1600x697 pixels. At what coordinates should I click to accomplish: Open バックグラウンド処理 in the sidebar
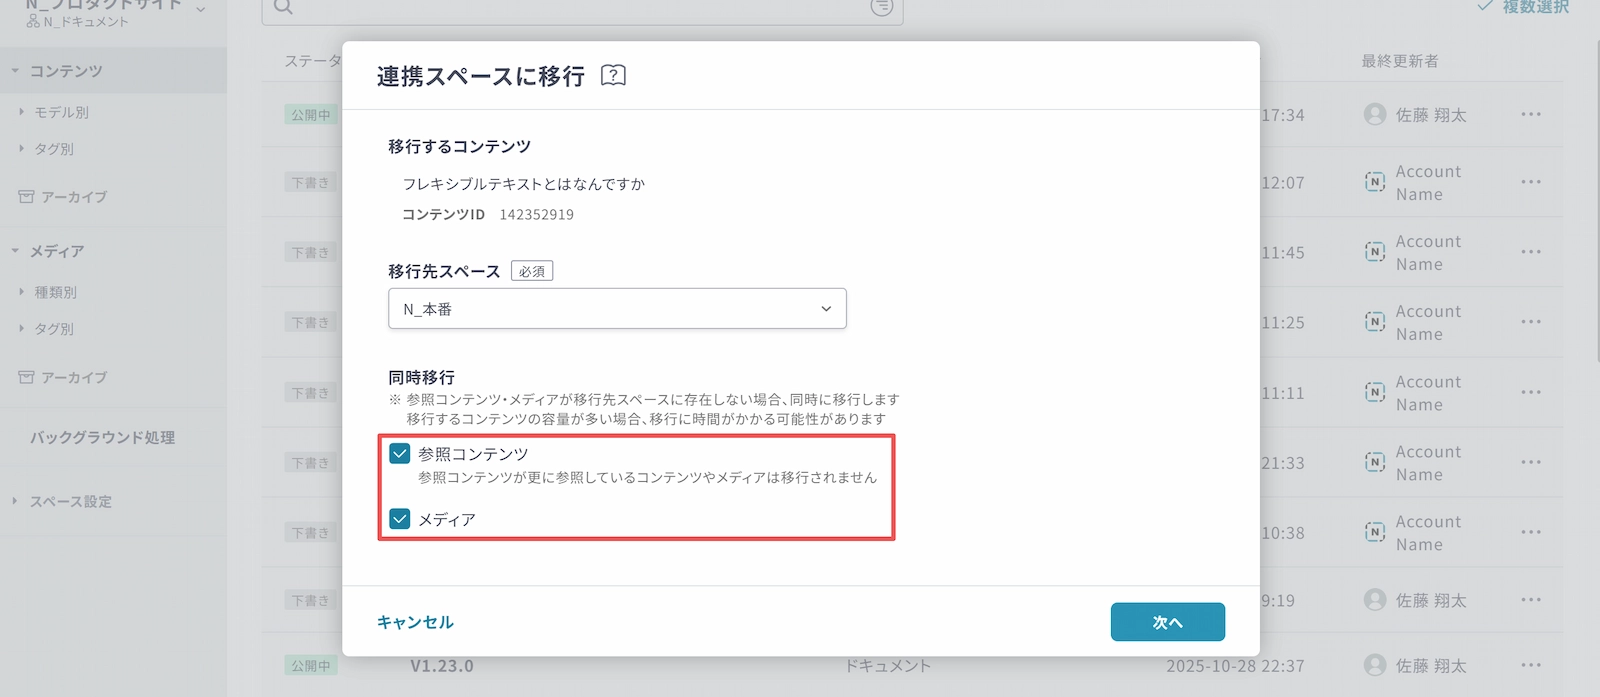[102, 437]
